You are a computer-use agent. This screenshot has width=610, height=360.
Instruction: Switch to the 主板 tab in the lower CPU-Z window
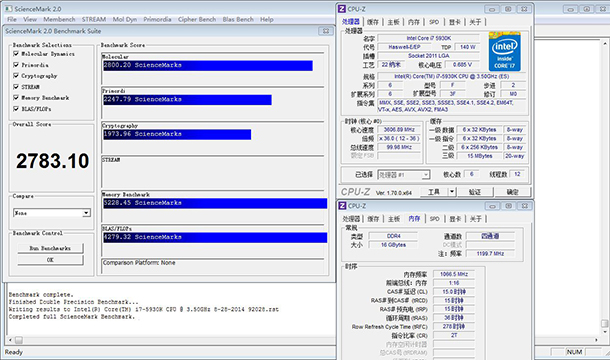click(394, 219)
